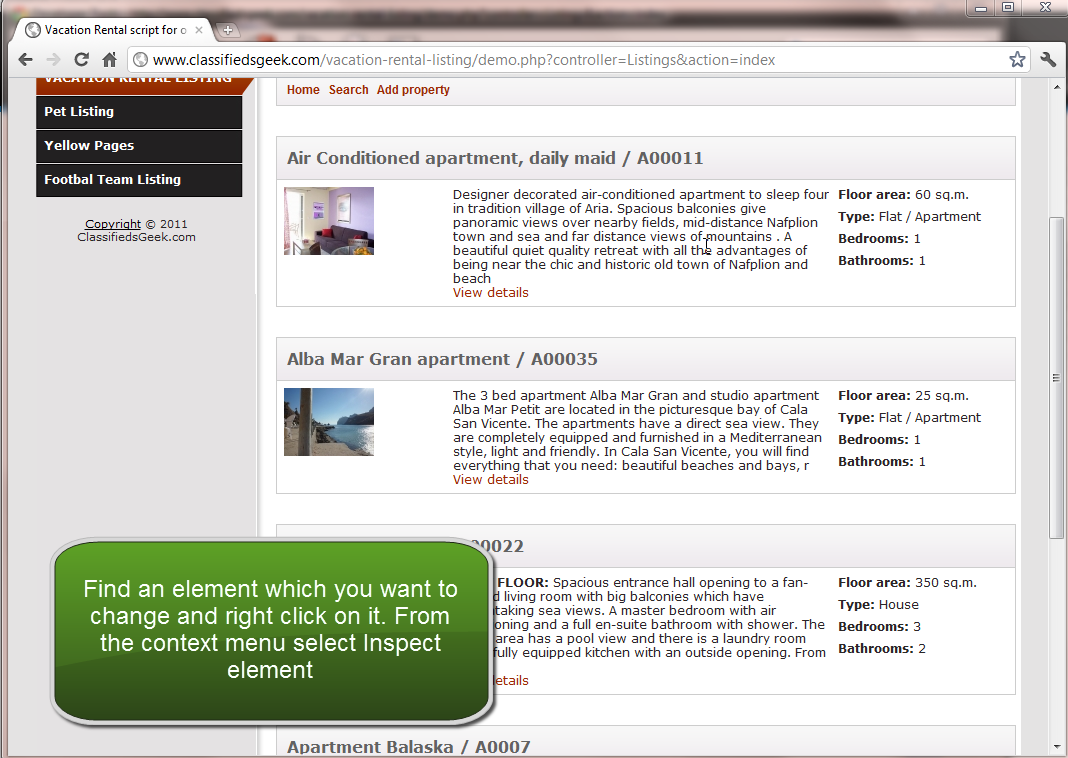The image size is (1068, 758).
Task: Click the page scrollbar up arrow
Action: pyautogui.click(x=1056, y=87)
